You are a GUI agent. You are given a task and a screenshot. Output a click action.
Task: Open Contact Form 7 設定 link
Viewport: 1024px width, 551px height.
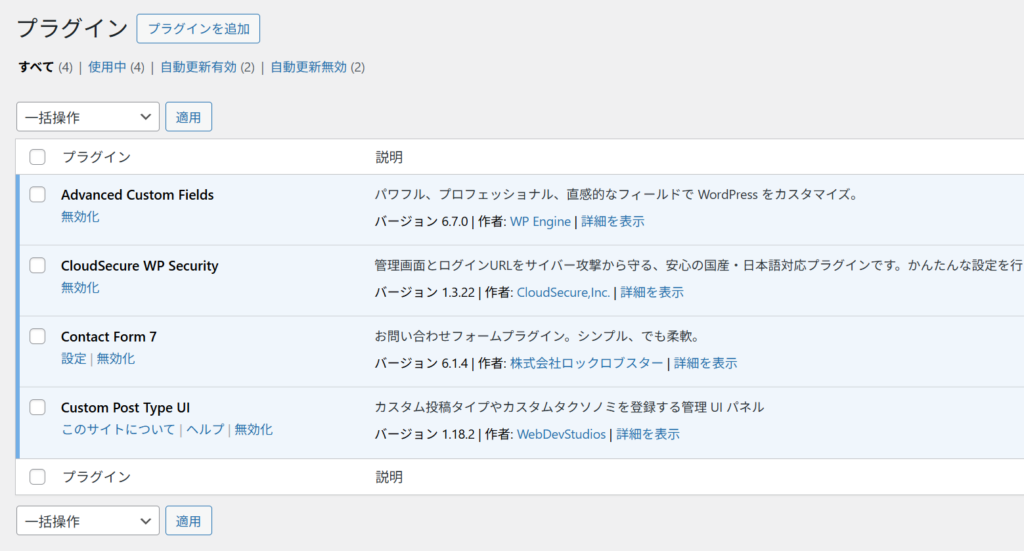(73, 359)
